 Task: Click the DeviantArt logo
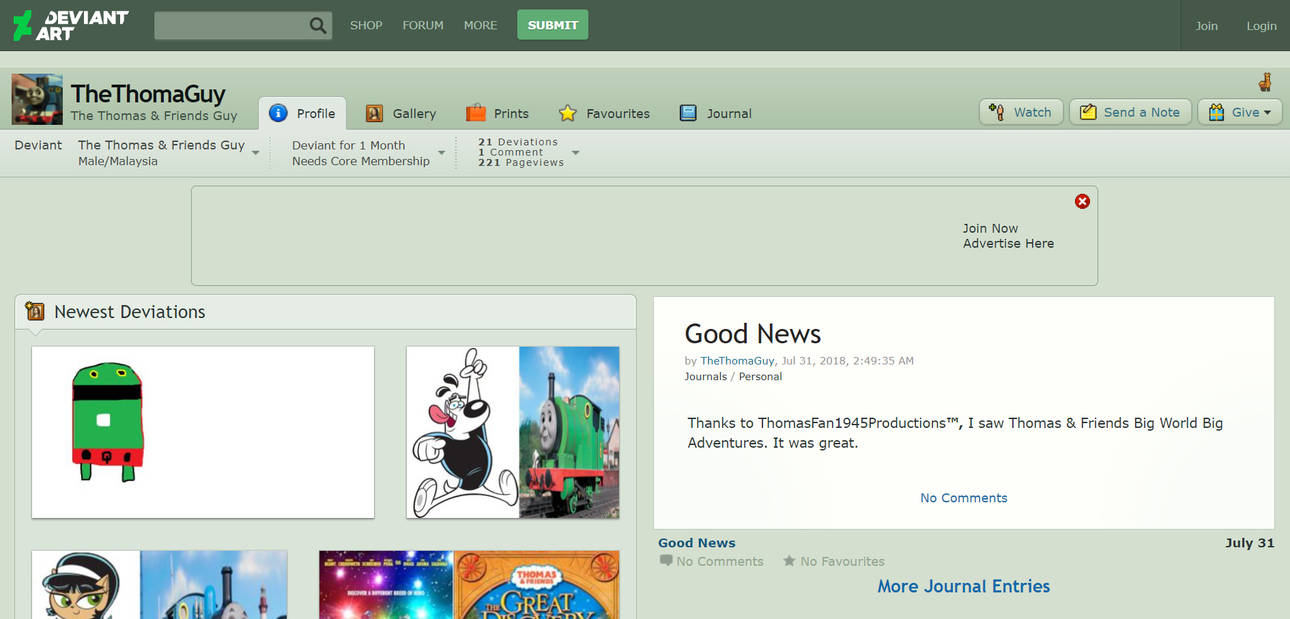71,25
